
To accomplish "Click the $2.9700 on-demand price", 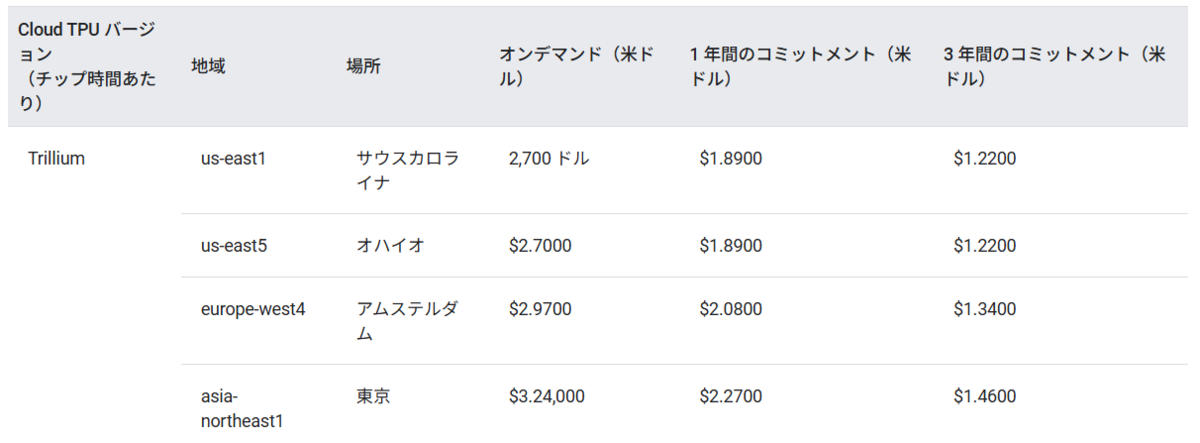I will pos(540,309).
